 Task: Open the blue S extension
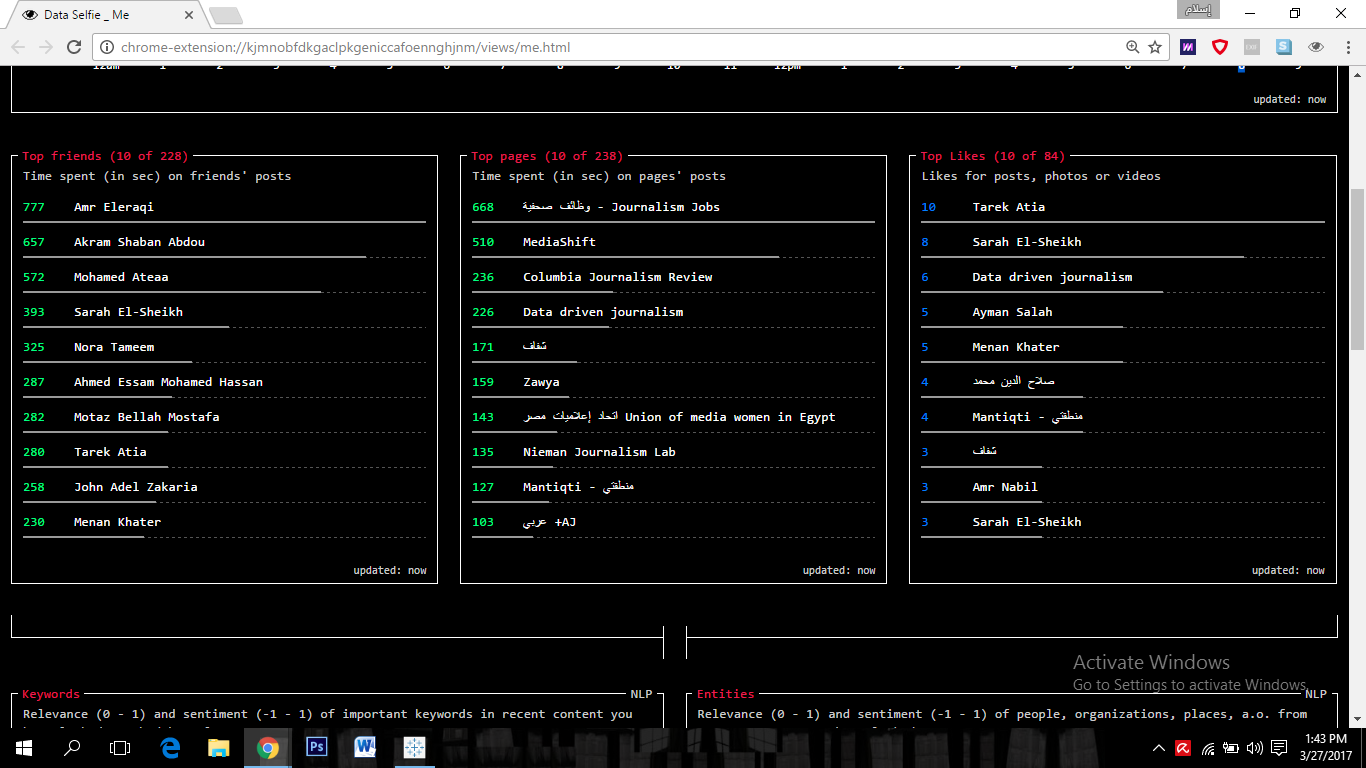point(1284,47)
